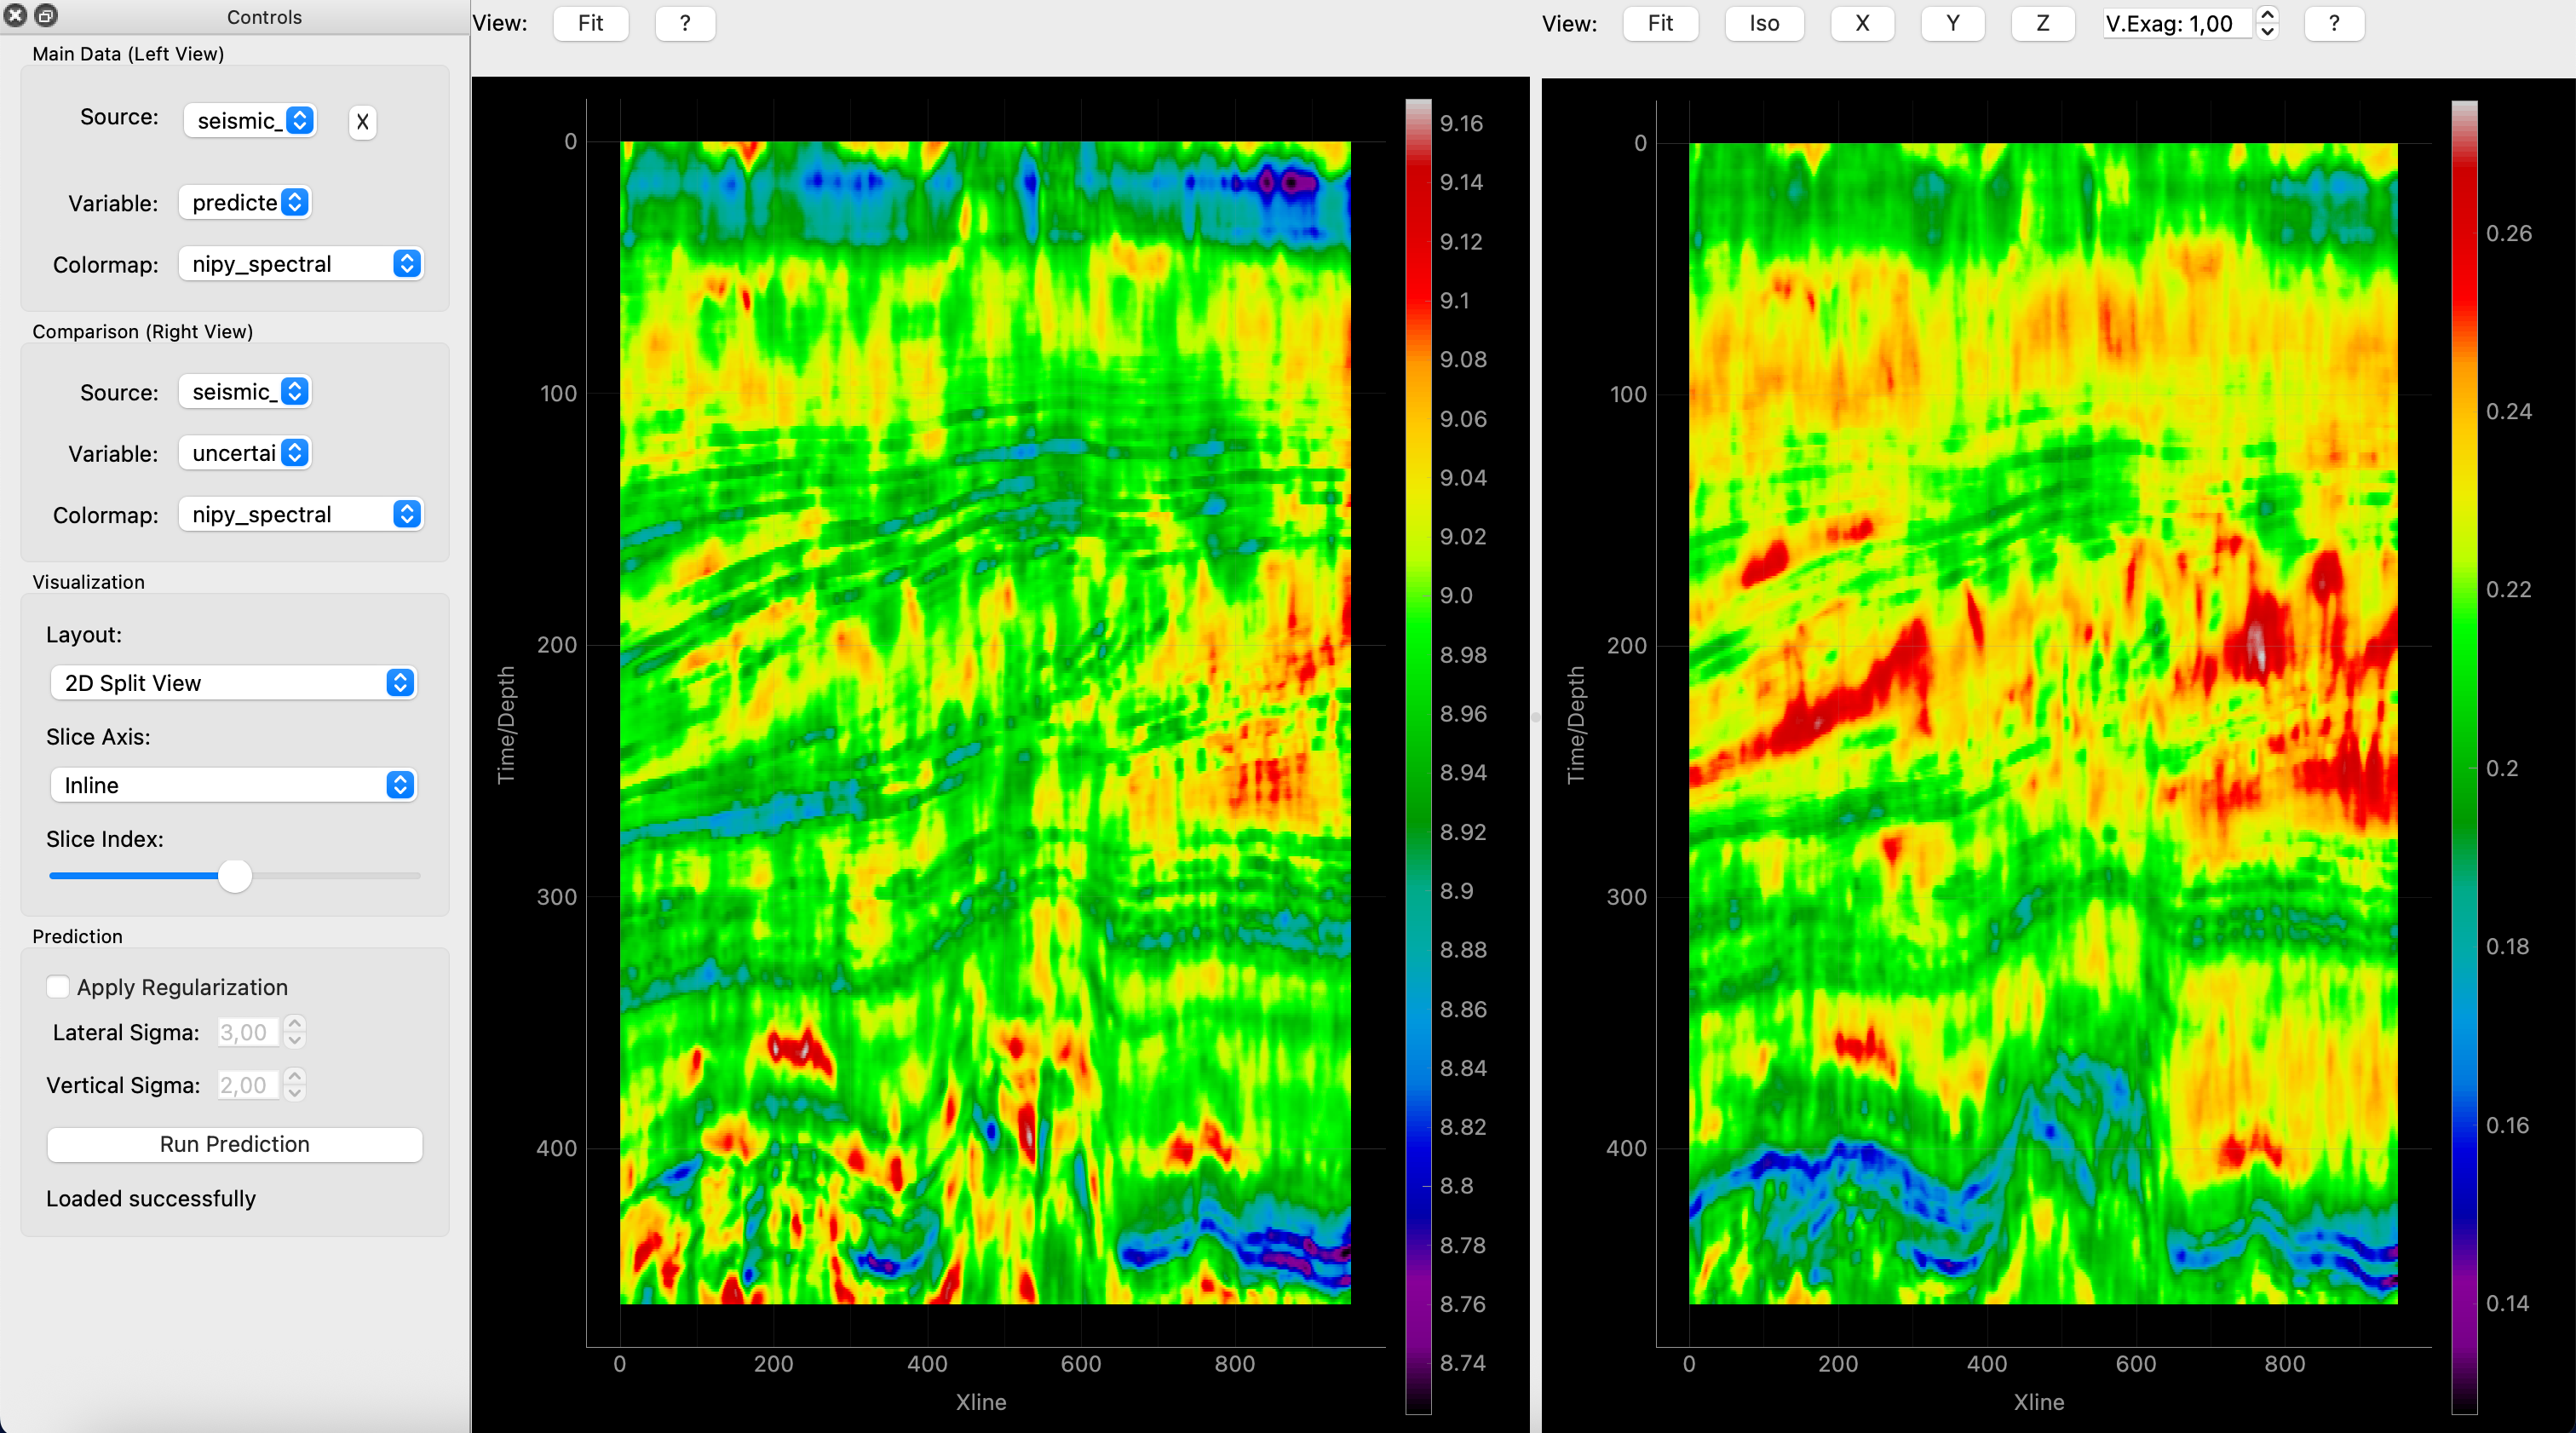Click the left view help question mark
The image size is (2576, 1433).
(x=685, y=23)
